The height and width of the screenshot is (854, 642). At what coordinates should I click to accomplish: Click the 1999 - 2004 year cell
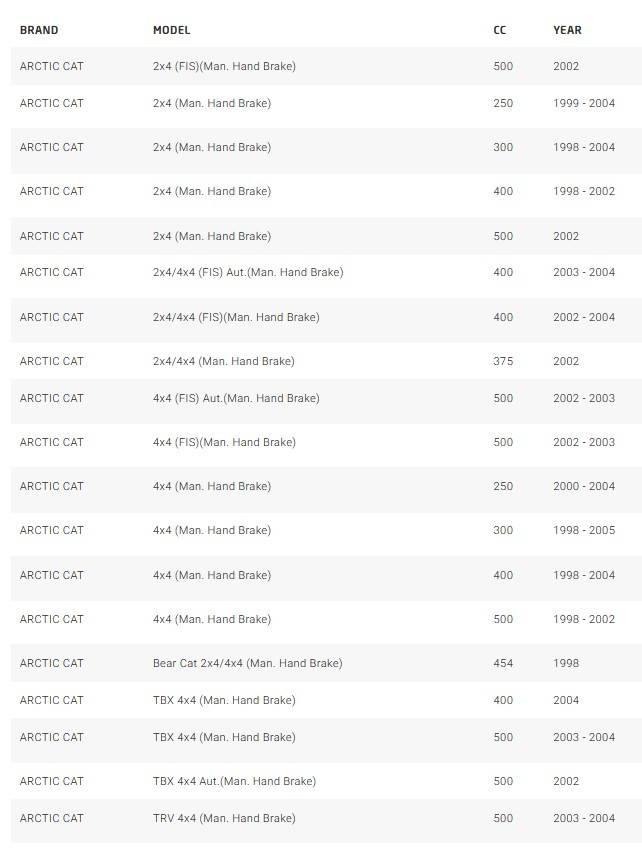(x=584, y=103)
